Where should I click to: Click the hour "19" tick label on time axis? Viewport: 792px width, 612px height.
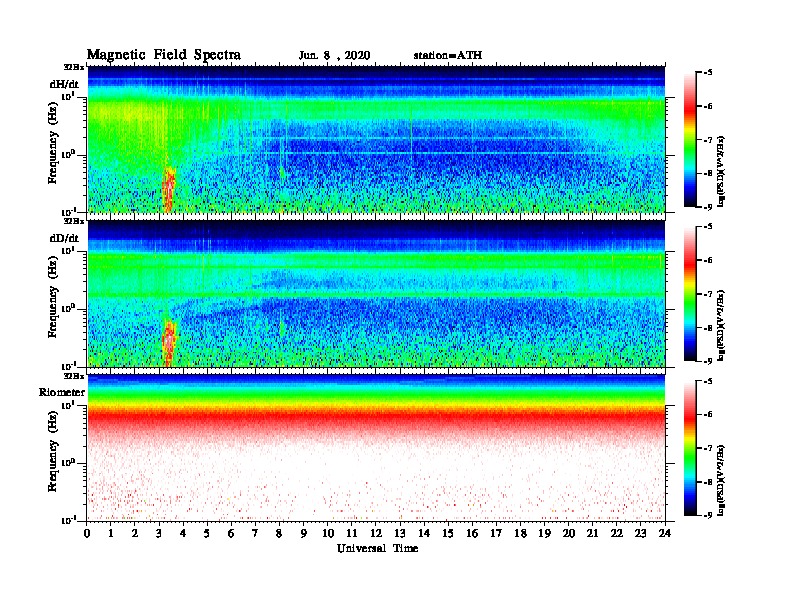pyautogui.click(x=544, y=533)
